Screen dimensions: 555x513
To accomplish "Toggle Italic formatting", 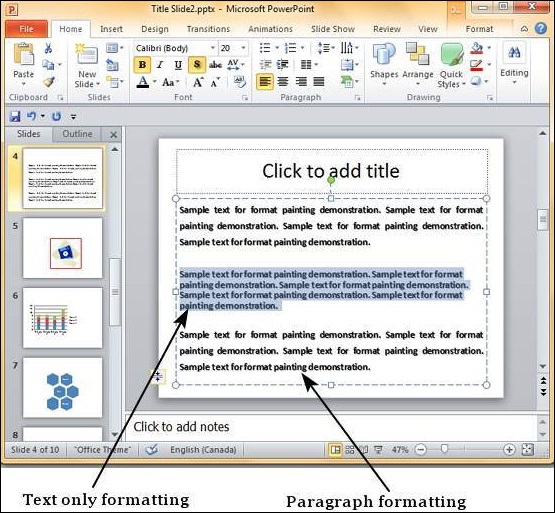I will [x=160, y=65].
